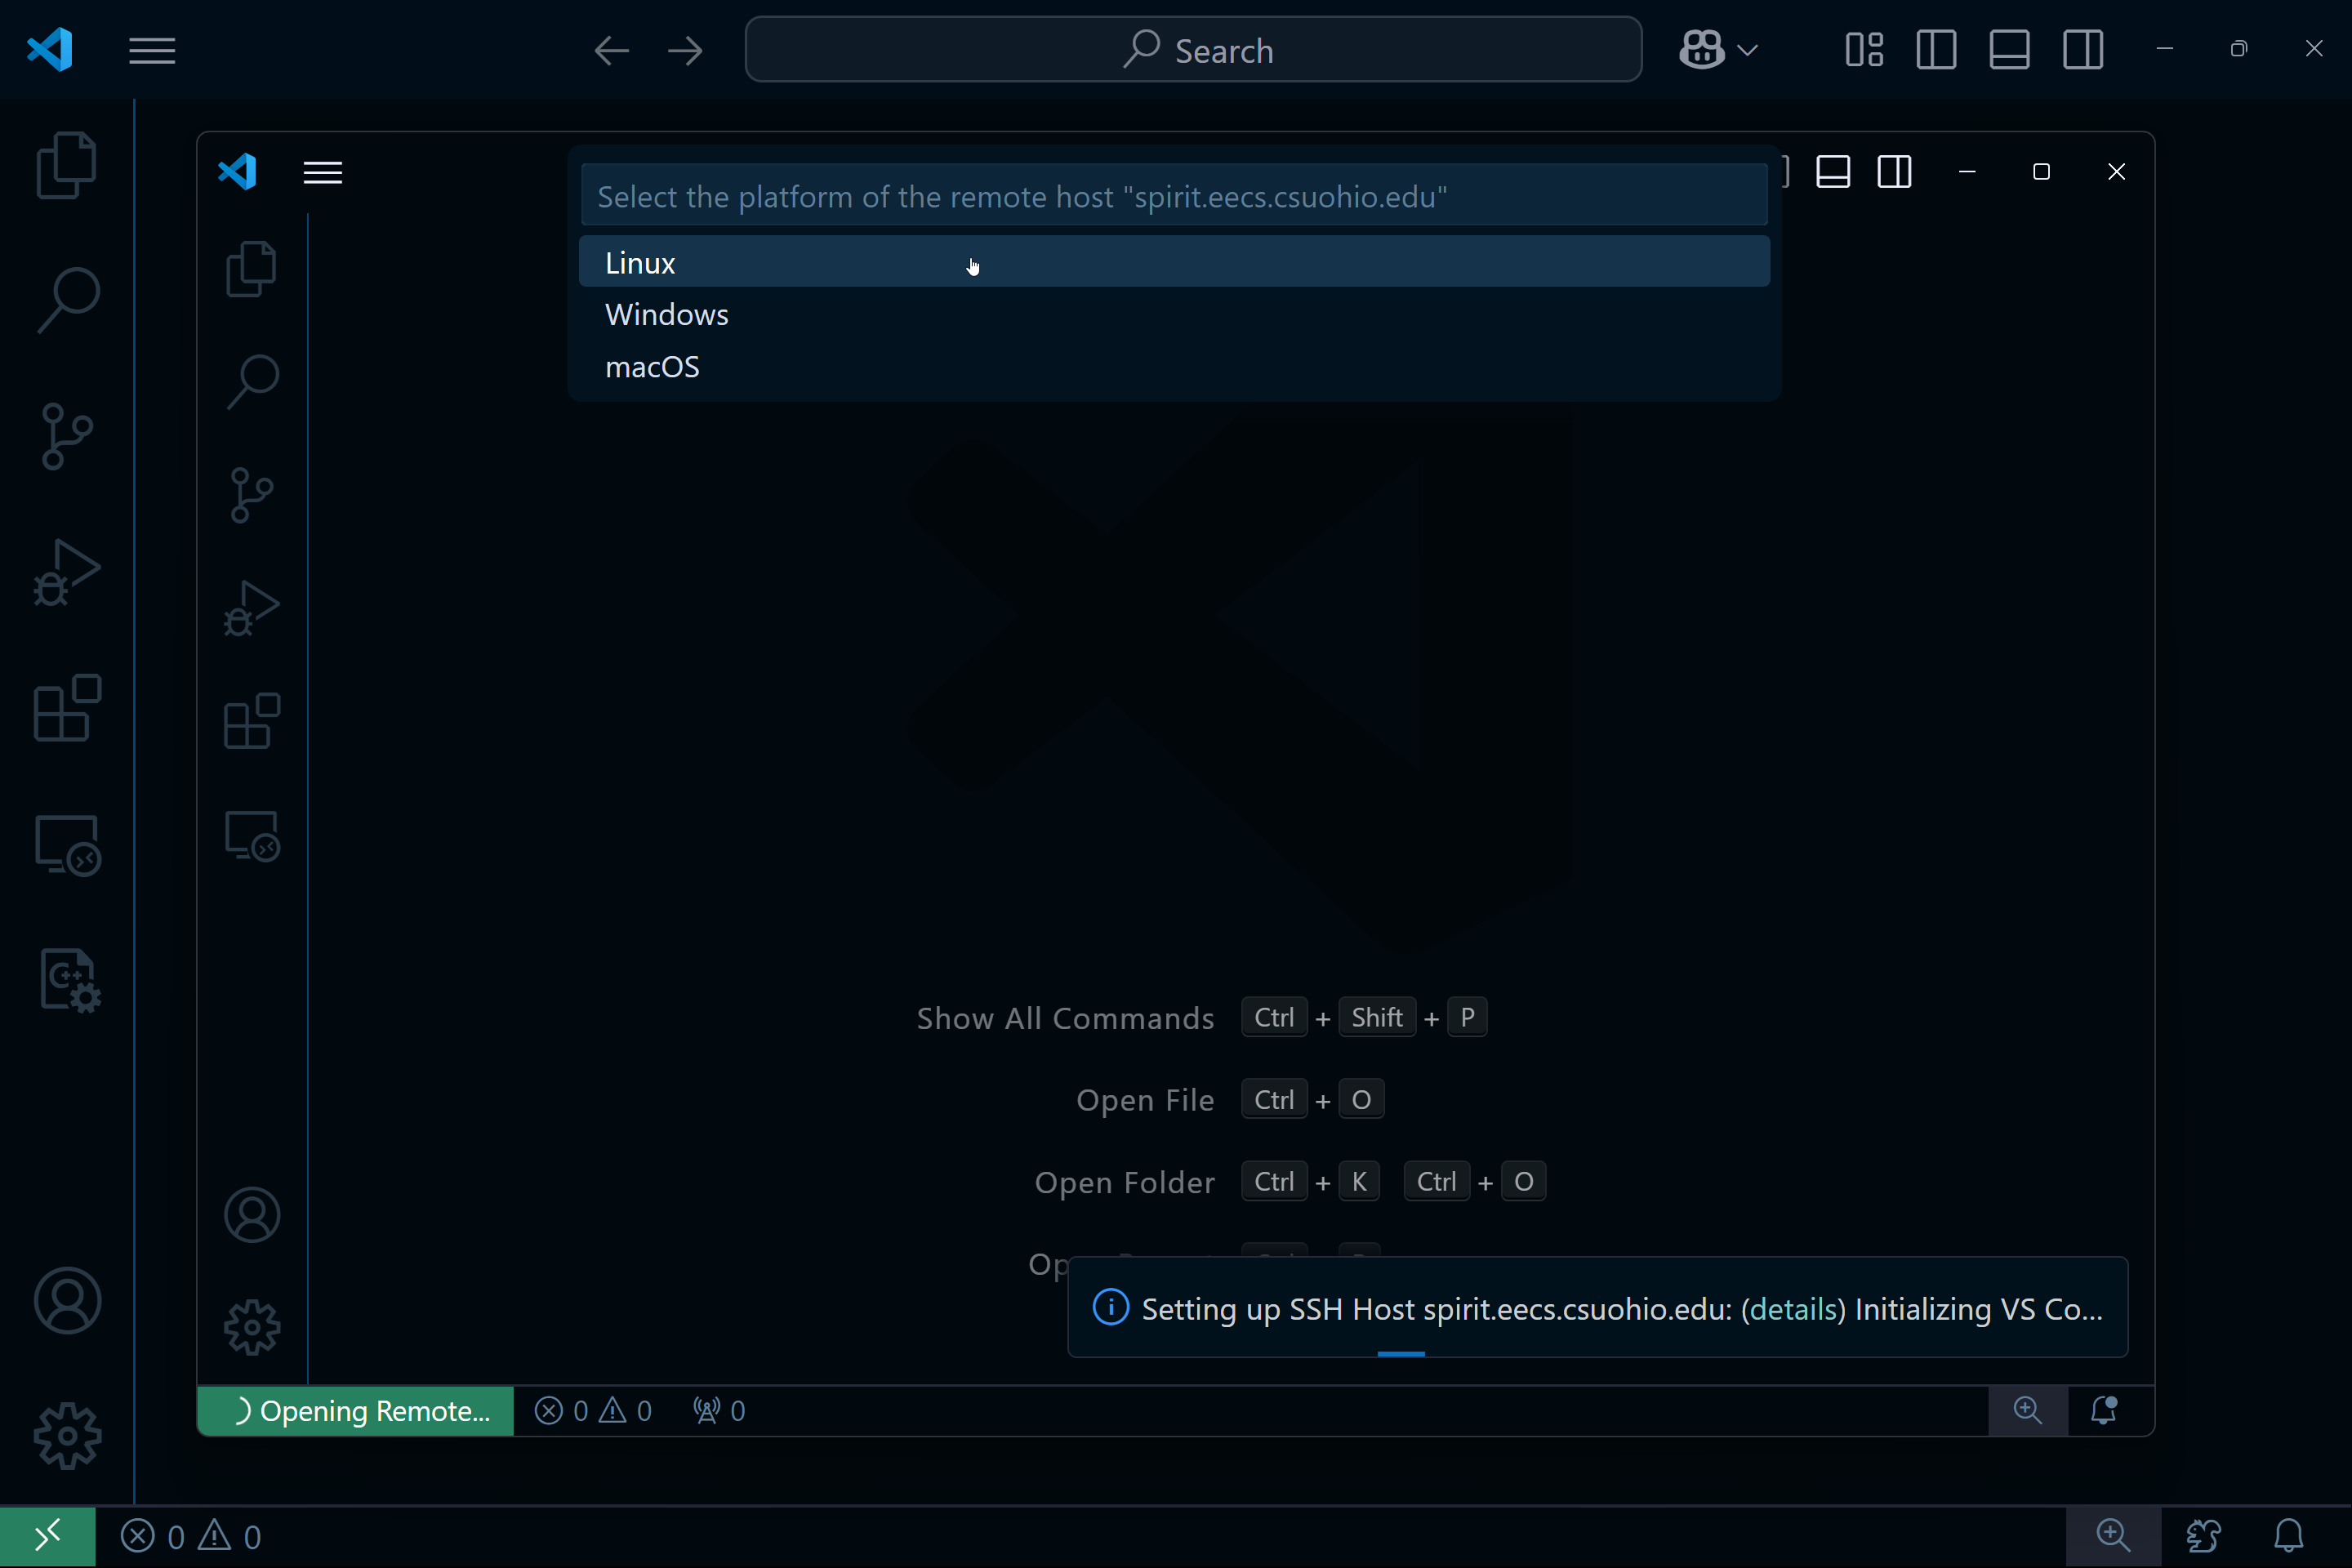Open Run and Debug in the inner remote window

coord(251,608)
